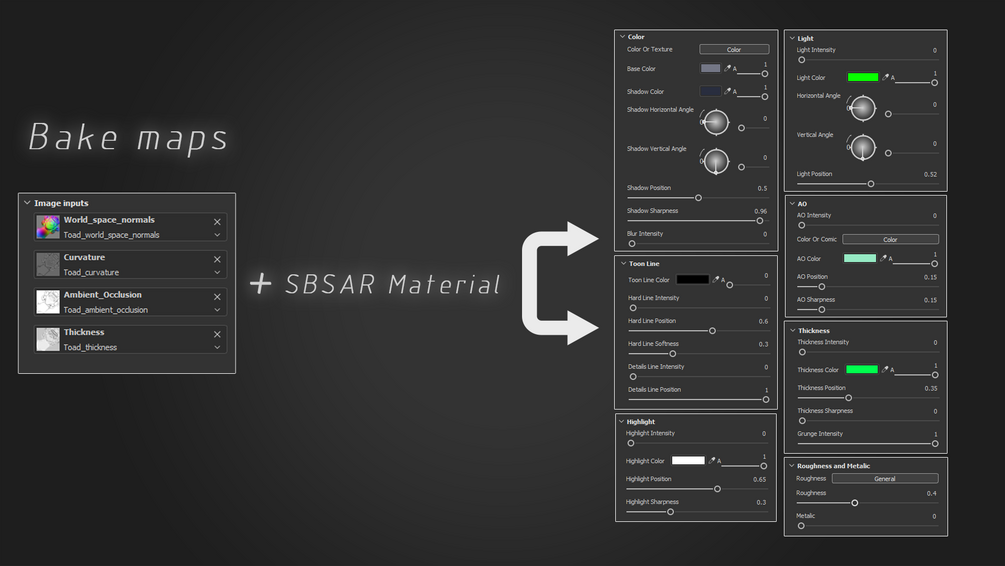Image resolution: width=1005 pixels, height=566 pixels.
Task: Click the Light Position slider handle
Action: coord(871,184)
